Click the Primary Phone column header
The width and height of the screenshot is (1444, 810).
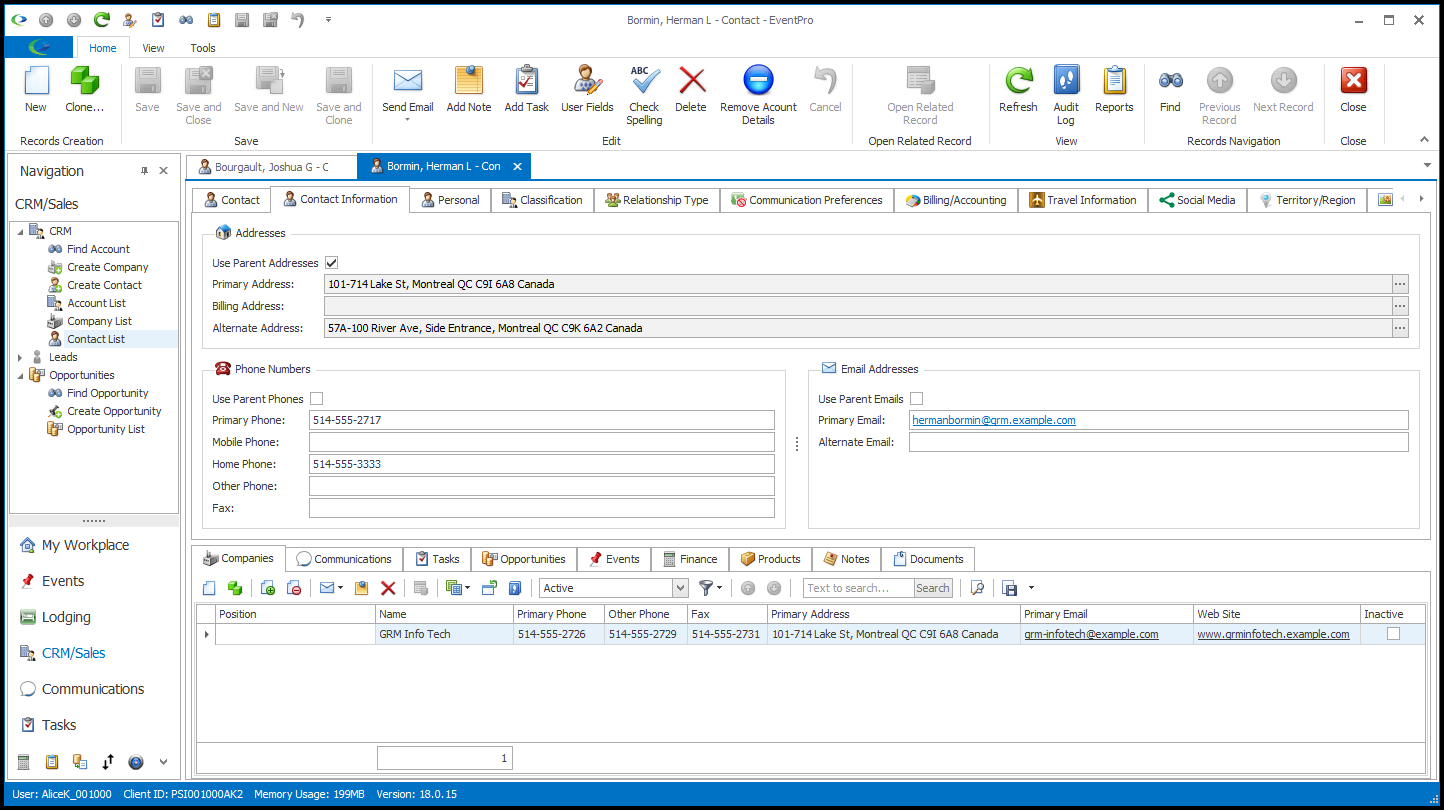tap(558, 614)
